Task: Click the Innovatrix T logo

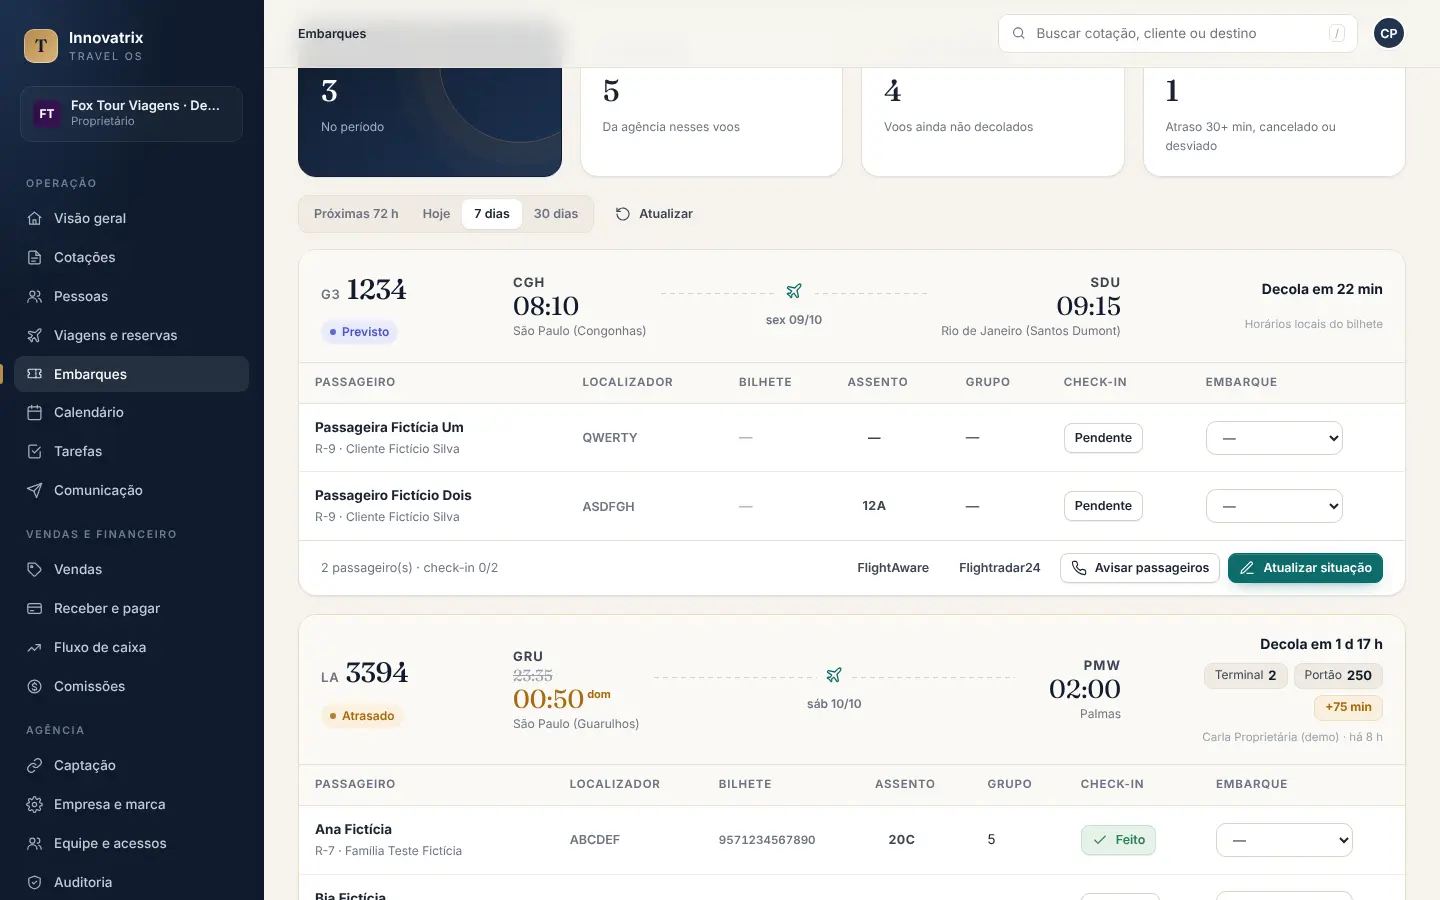Action: (x=41, y=46)
